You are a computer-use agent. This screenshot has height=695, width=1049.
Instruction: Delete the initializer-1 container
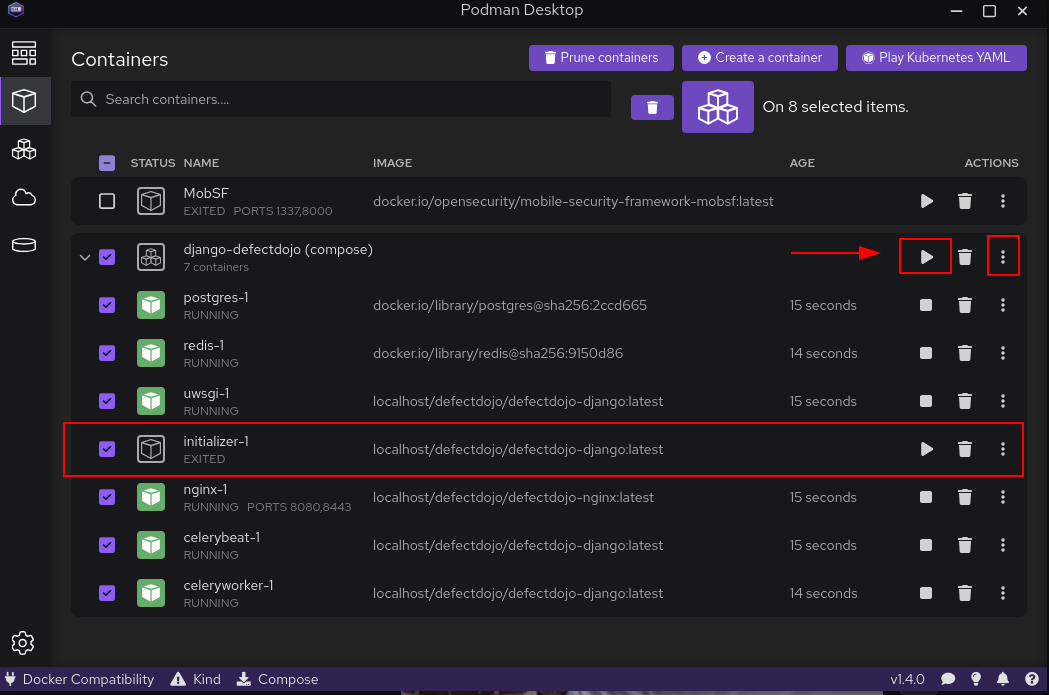click(x=965, y=449)
